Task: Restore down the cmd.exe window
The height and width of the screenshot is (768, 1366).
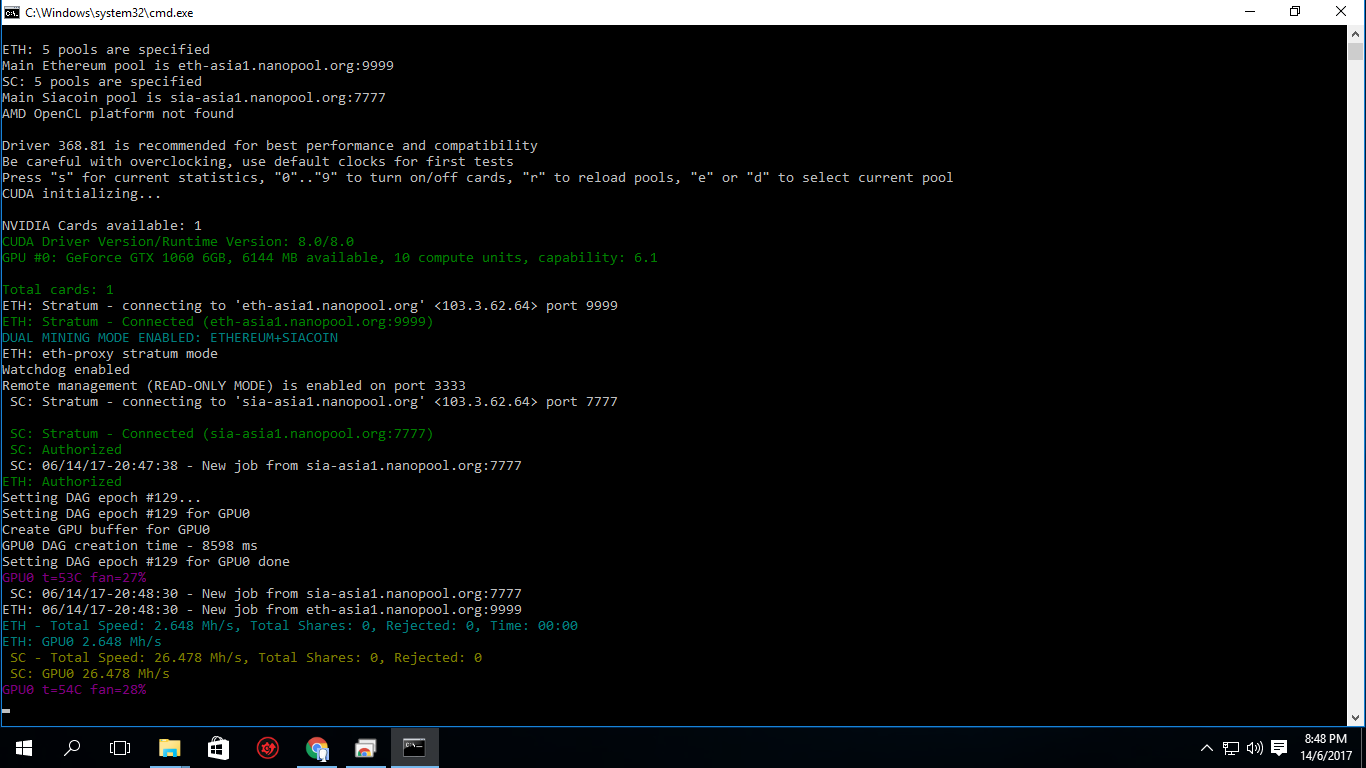Action: pos(1295,12)
